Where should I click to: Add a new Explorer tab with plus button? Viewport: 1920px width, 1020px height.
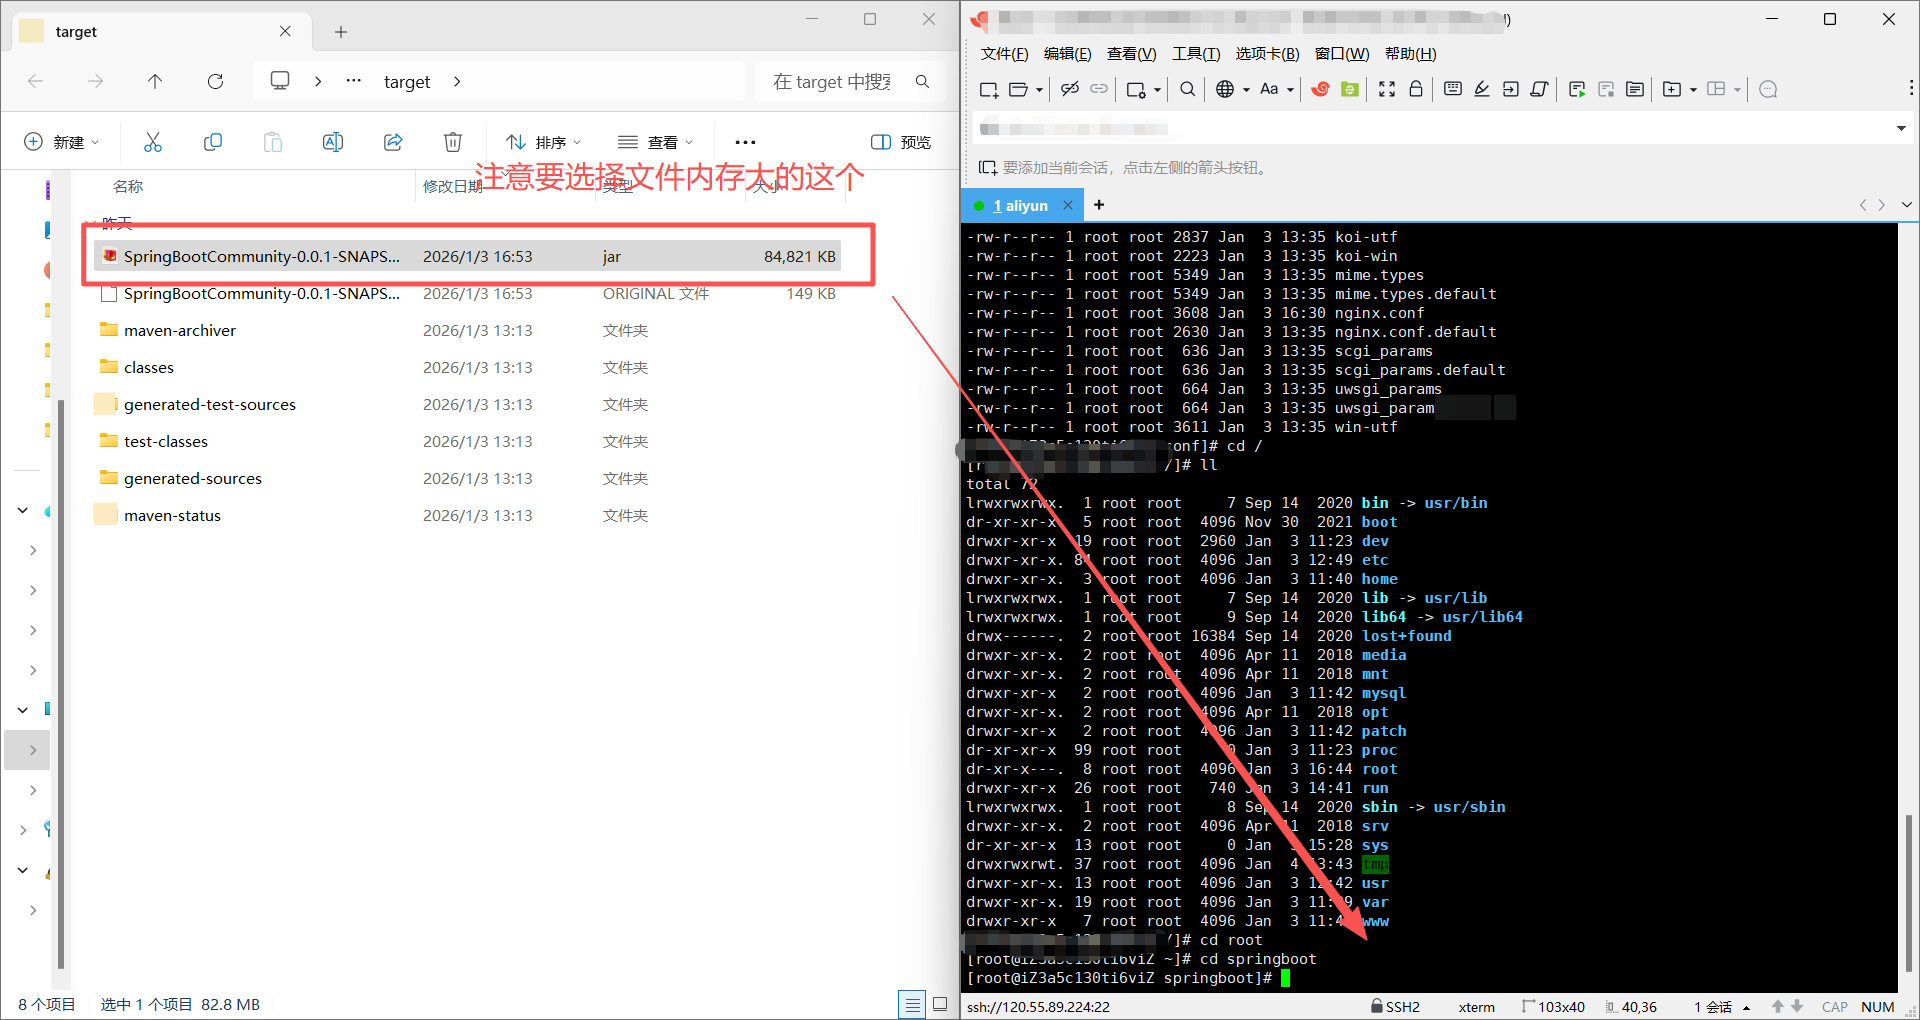click(341, 32)
